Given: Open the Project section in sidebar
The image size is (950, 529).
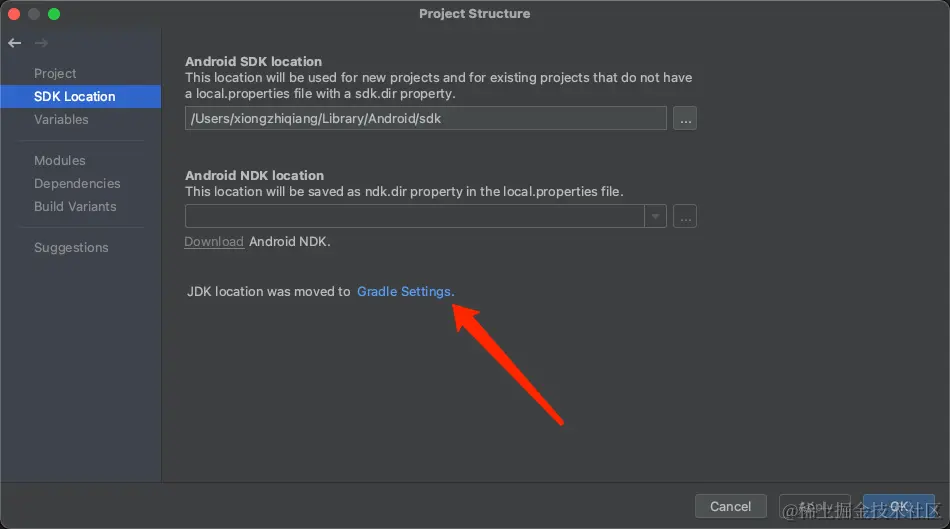Looking at the screenshot, I should pyautogui.click(x=55, y=73).
